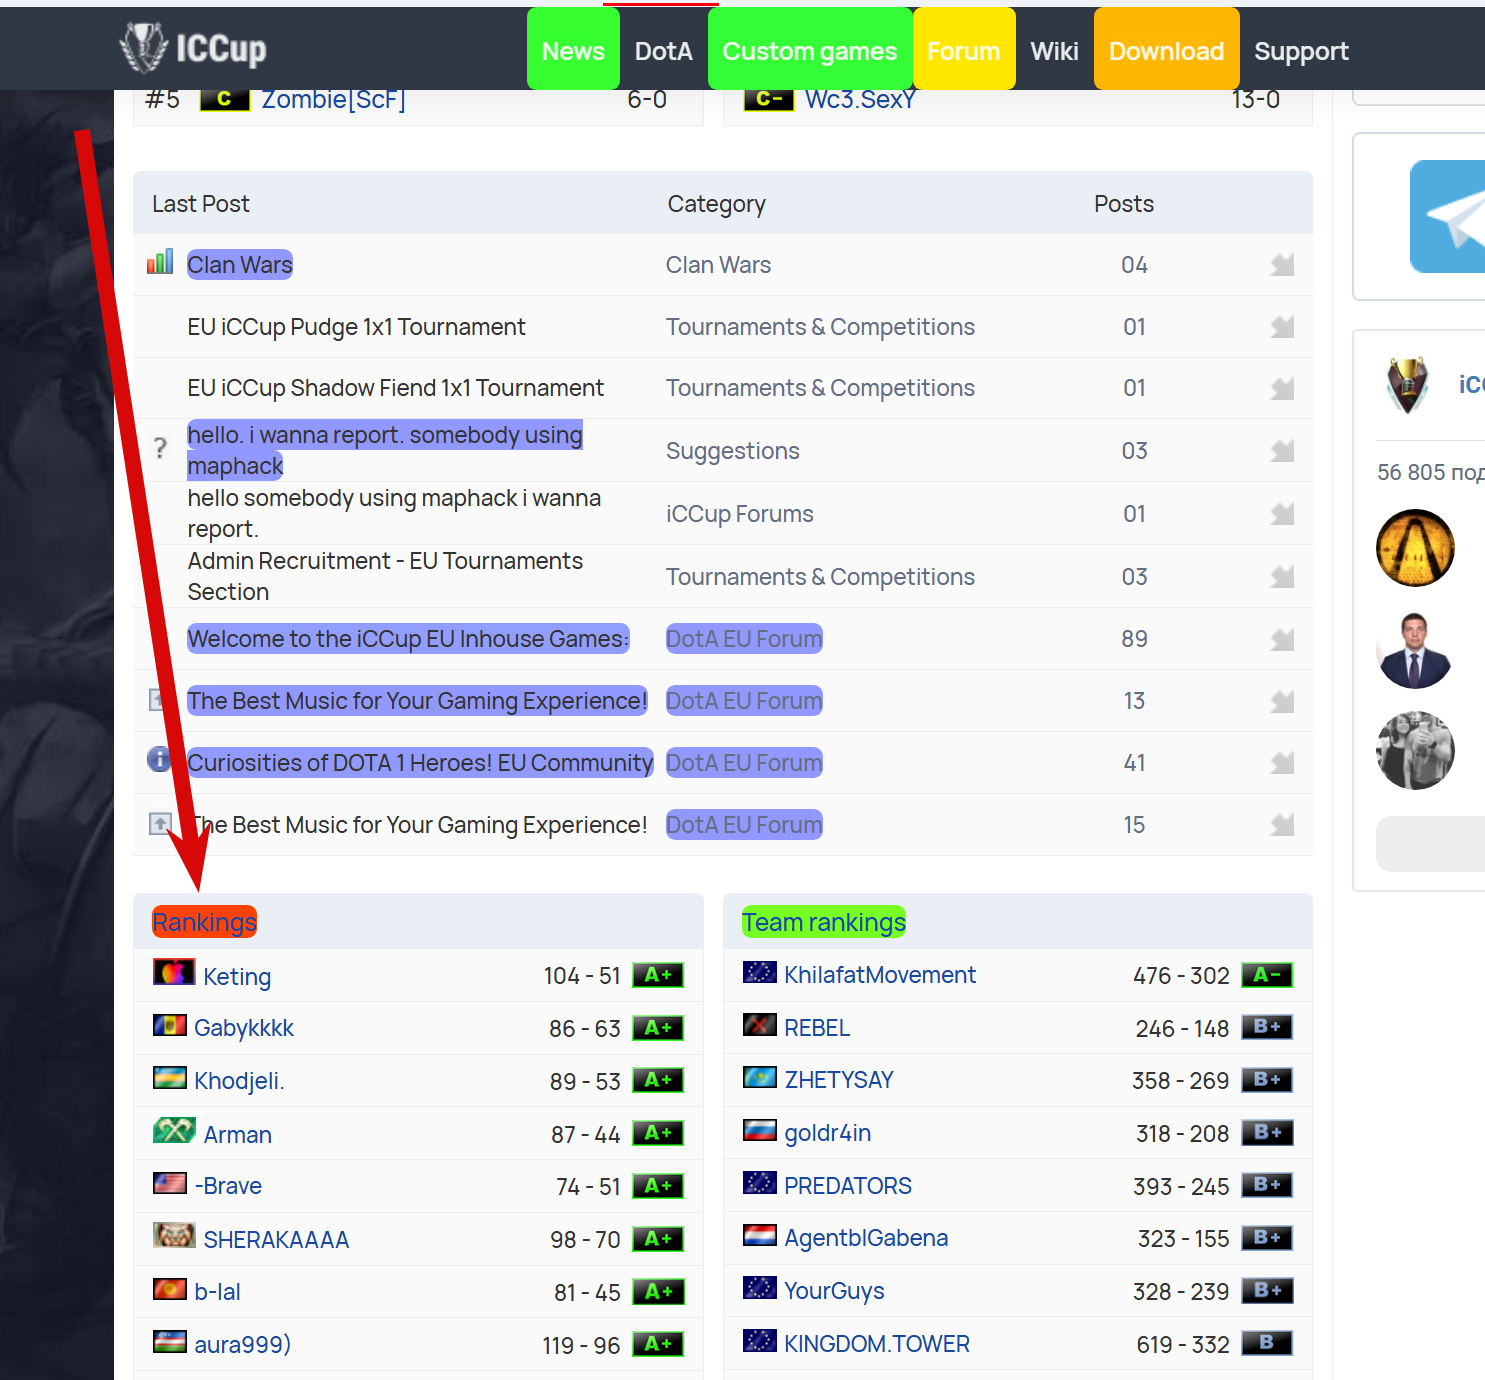Open SHERAKAAAA player profile
This screenshot has width=1485, height=1380.
pyautogui.click(x=276, y=1240)
